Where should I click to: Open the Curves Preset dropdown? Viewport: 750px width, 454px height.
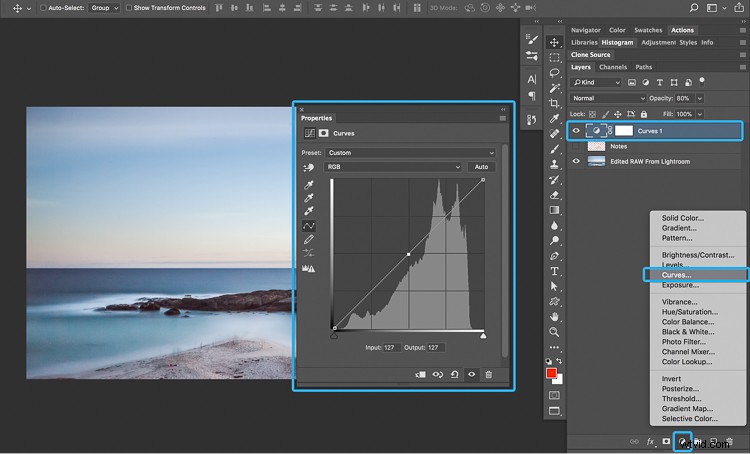(x=410, y=153)
